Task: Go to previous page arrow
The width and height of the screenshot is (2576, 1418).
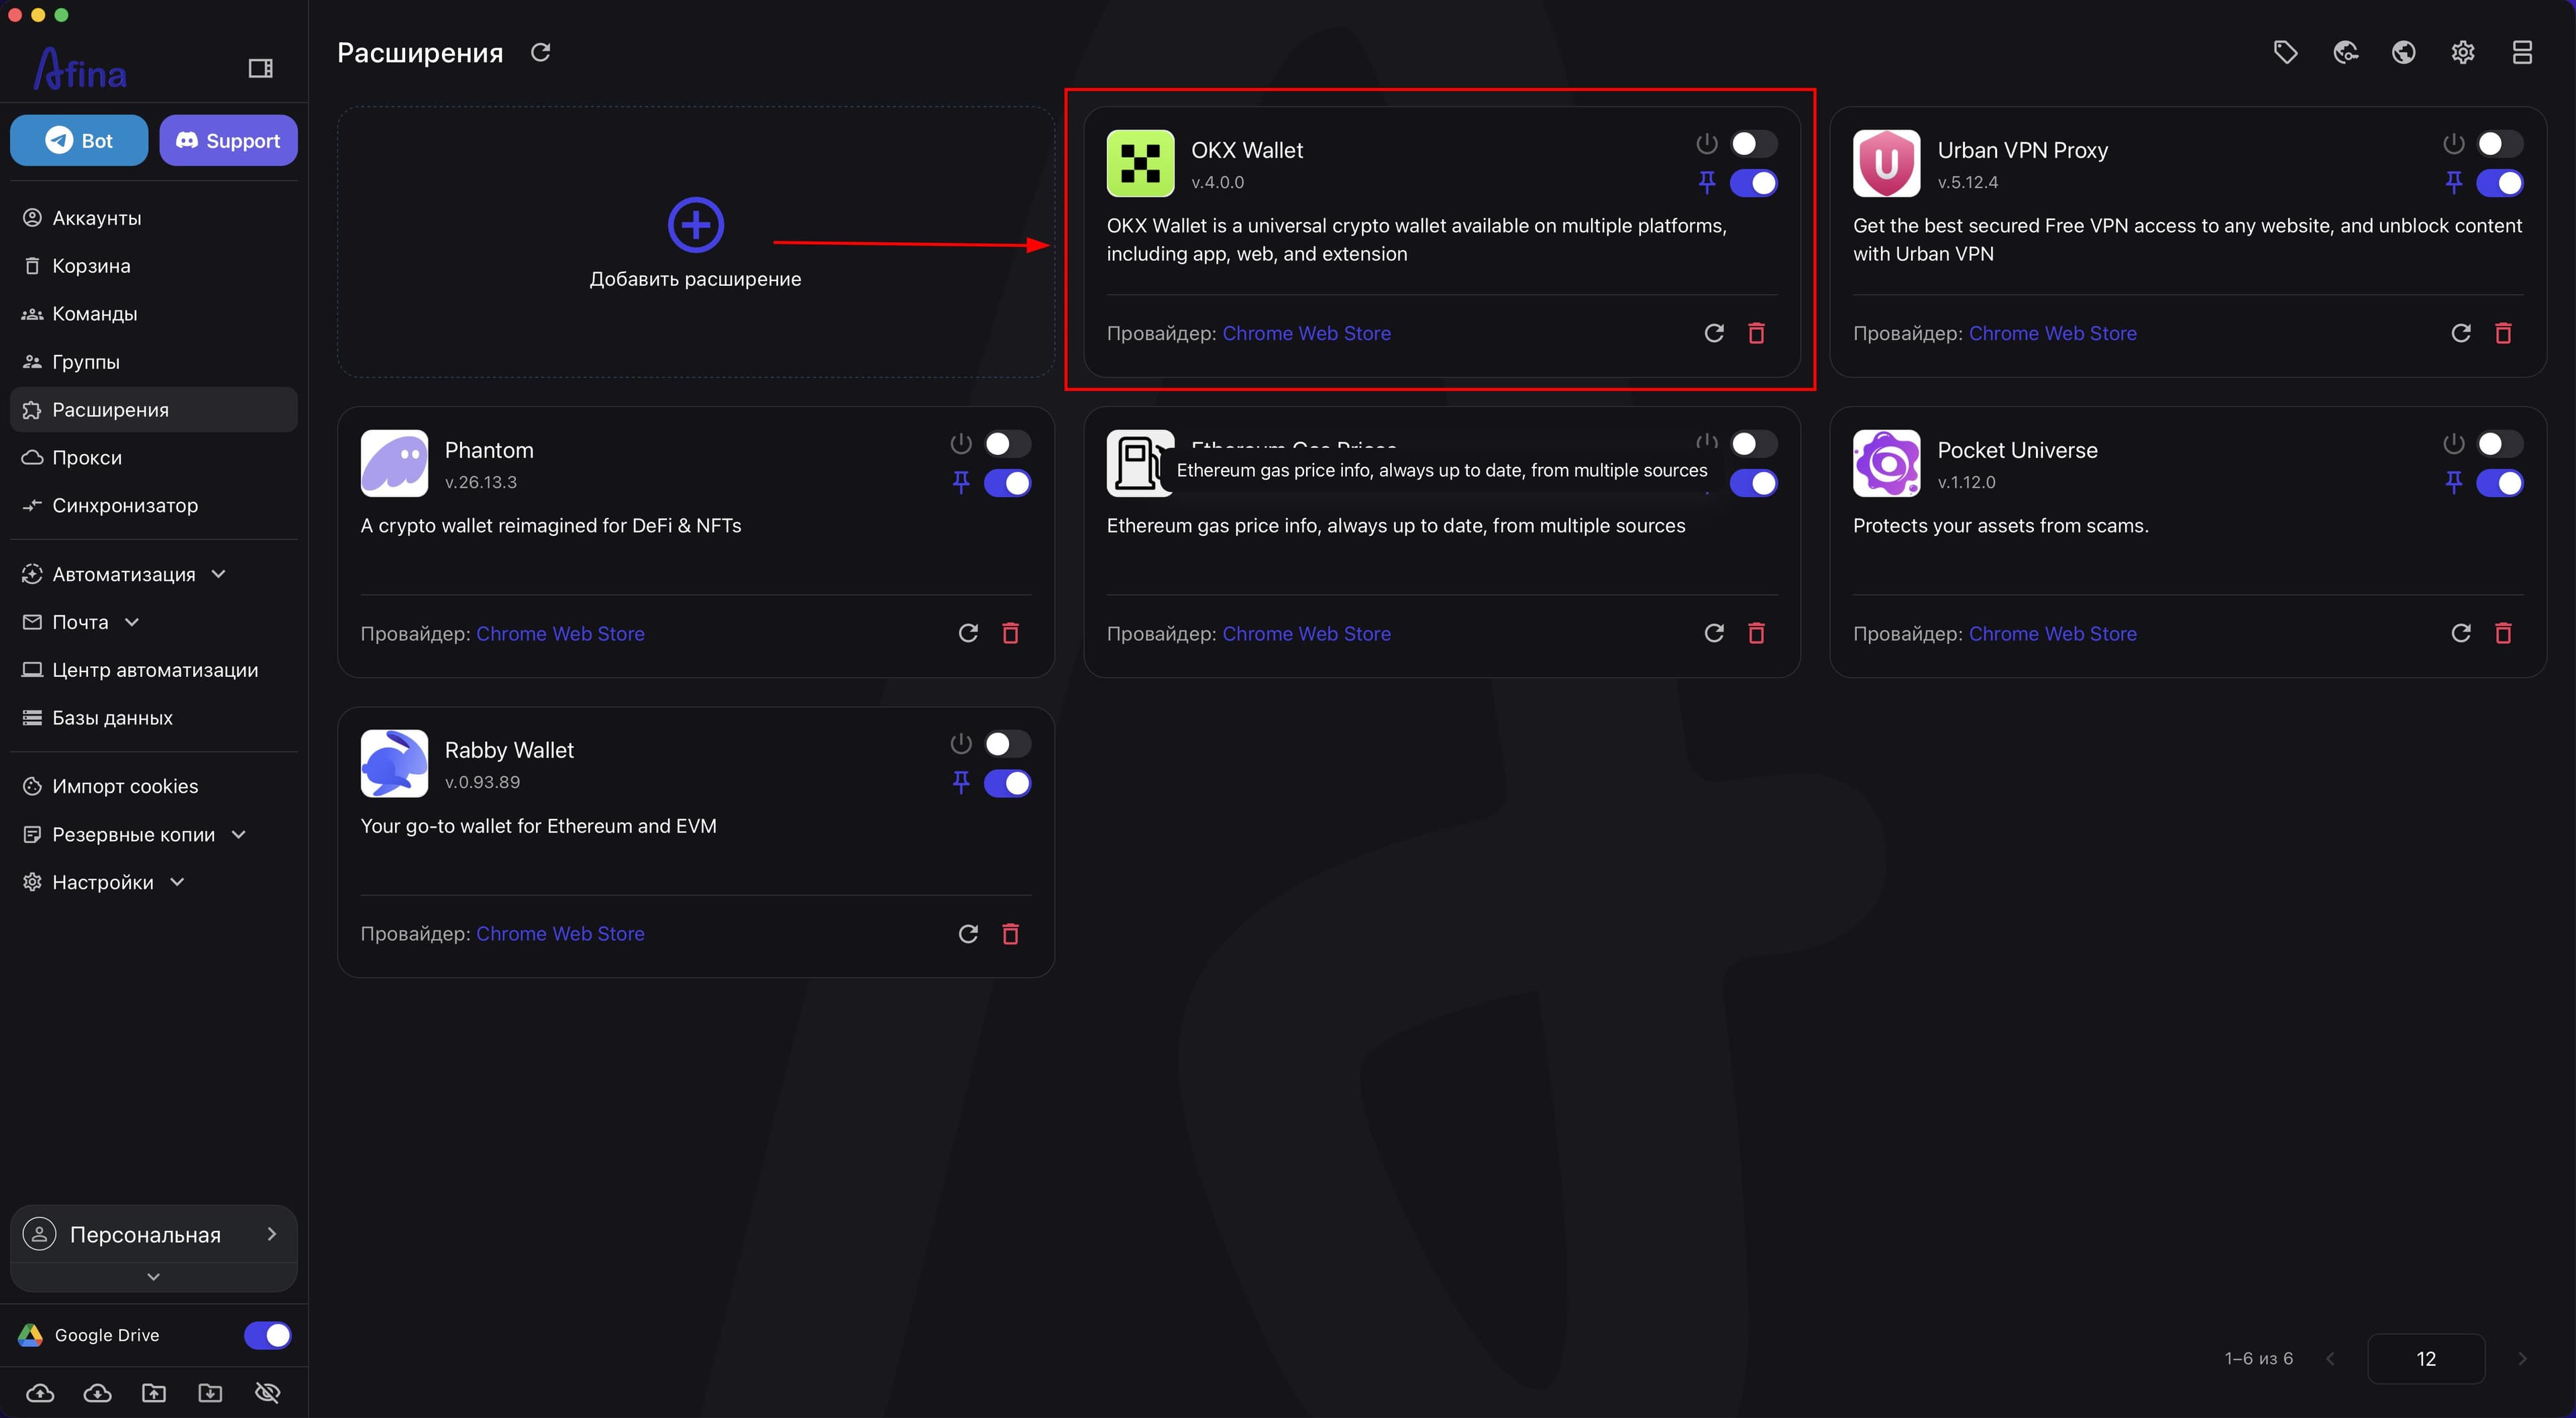Action: coord(2331,1358)
